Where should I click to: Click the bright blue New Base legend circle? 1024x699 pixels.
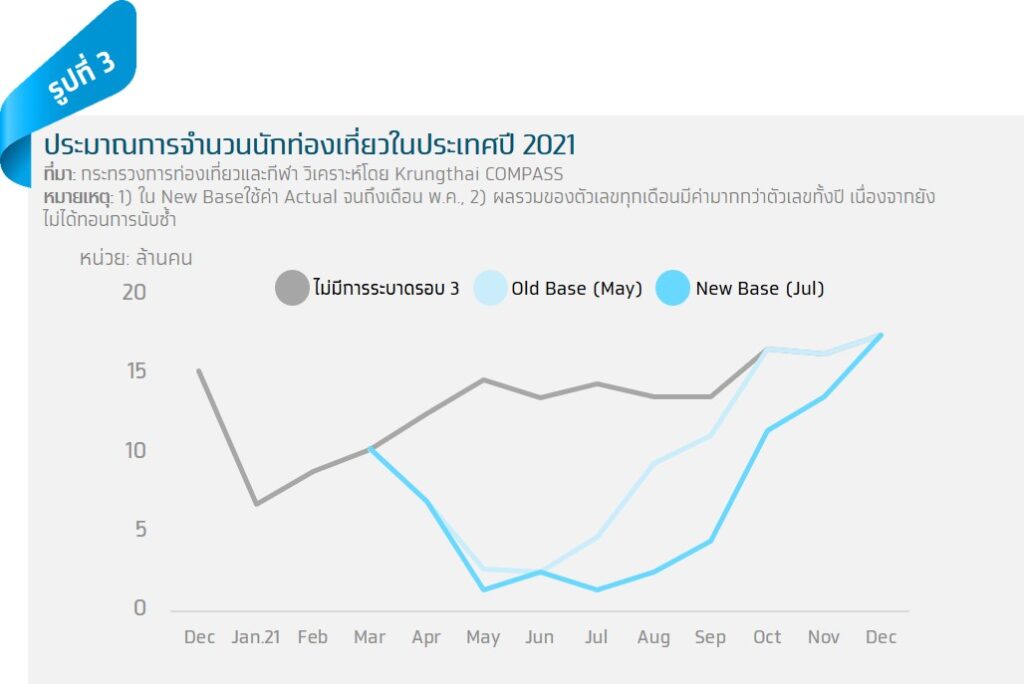[x=673, y=289]
